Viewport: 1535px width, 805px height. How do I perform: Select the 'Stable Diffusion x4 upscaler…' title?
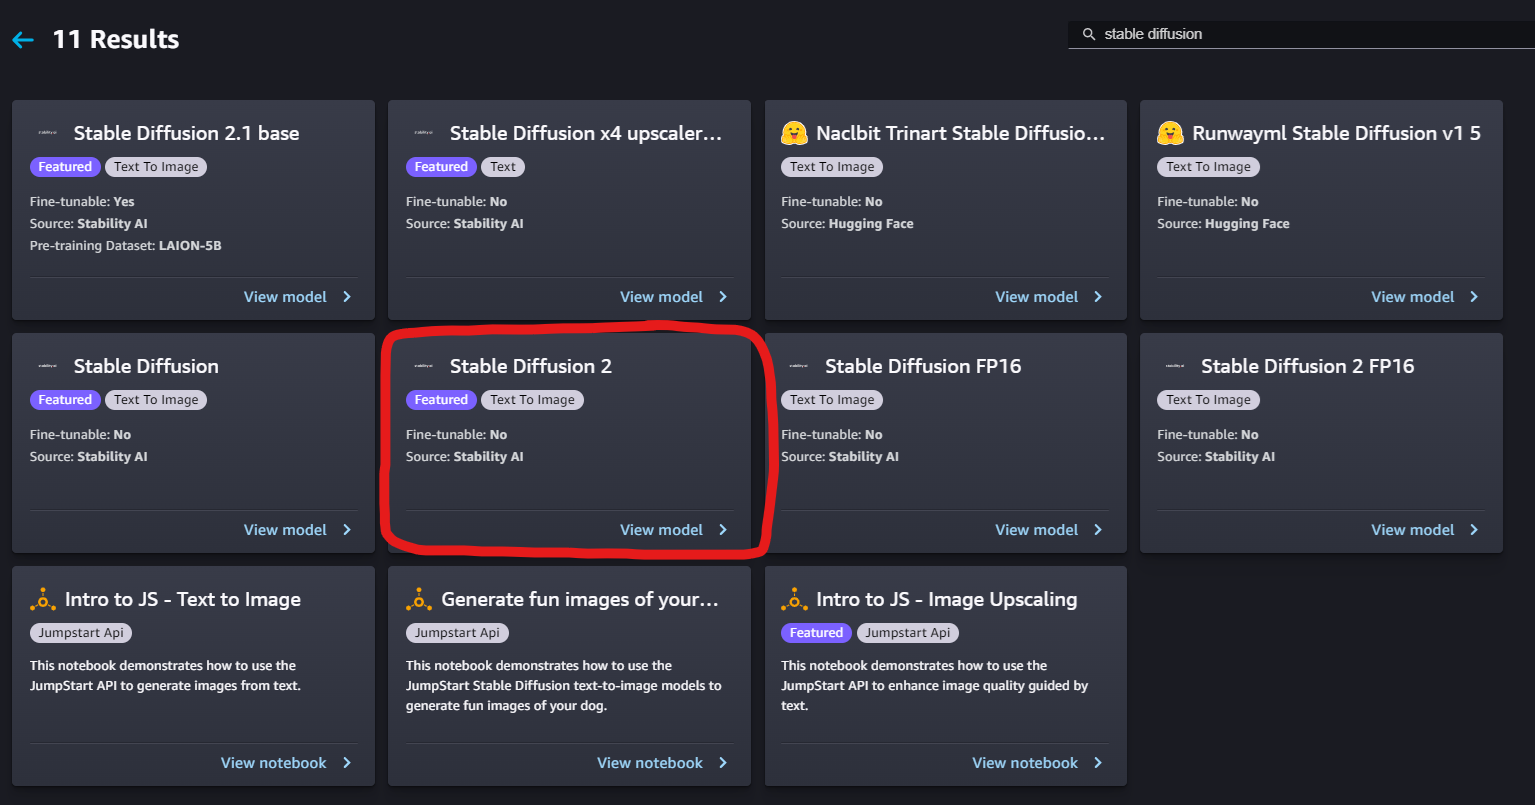pos(586,133)
